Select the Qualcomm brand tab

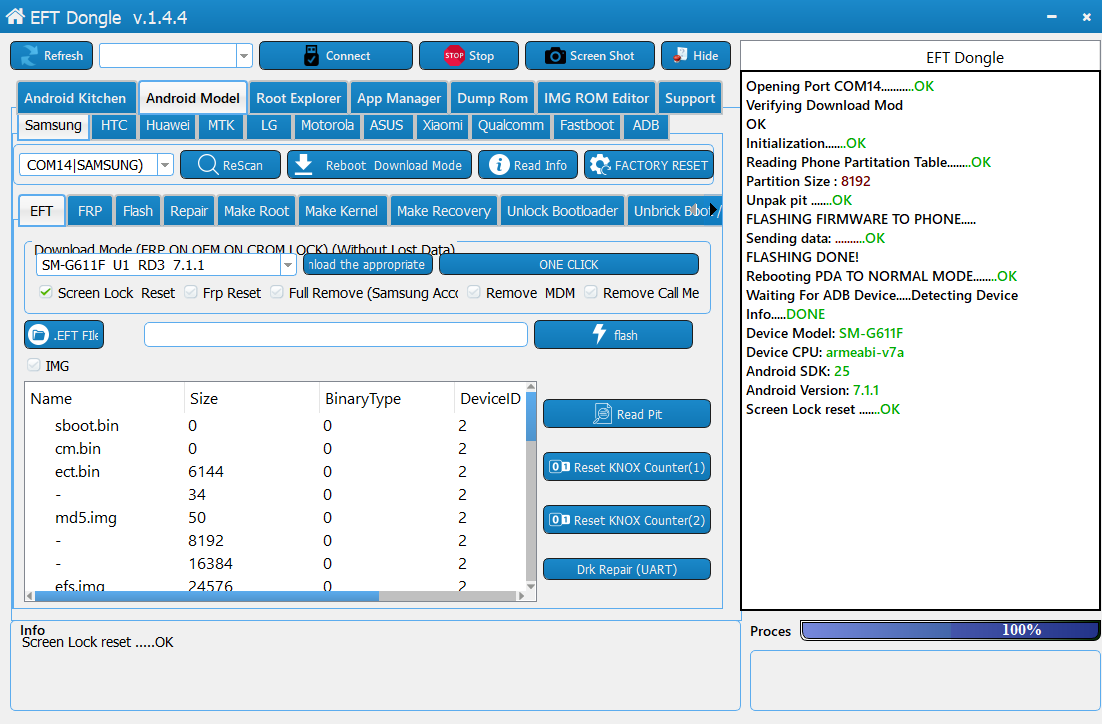(x=511, y=125)
